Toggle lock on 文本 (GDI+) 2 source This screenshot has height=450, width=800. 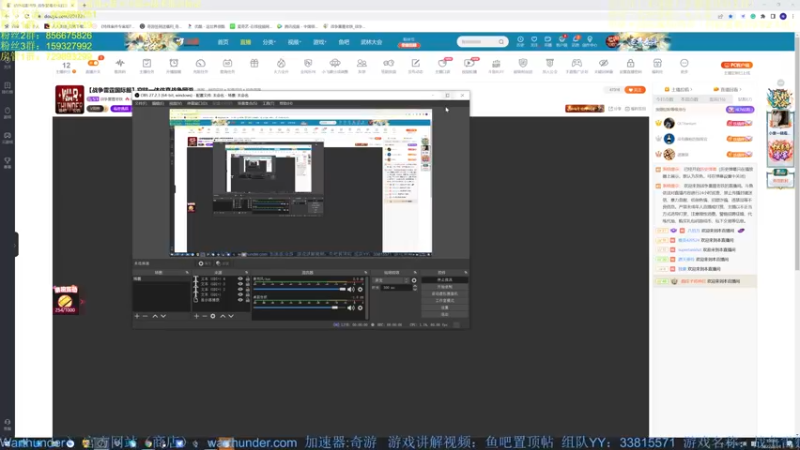pyautogui.click(x=248, y=289)
